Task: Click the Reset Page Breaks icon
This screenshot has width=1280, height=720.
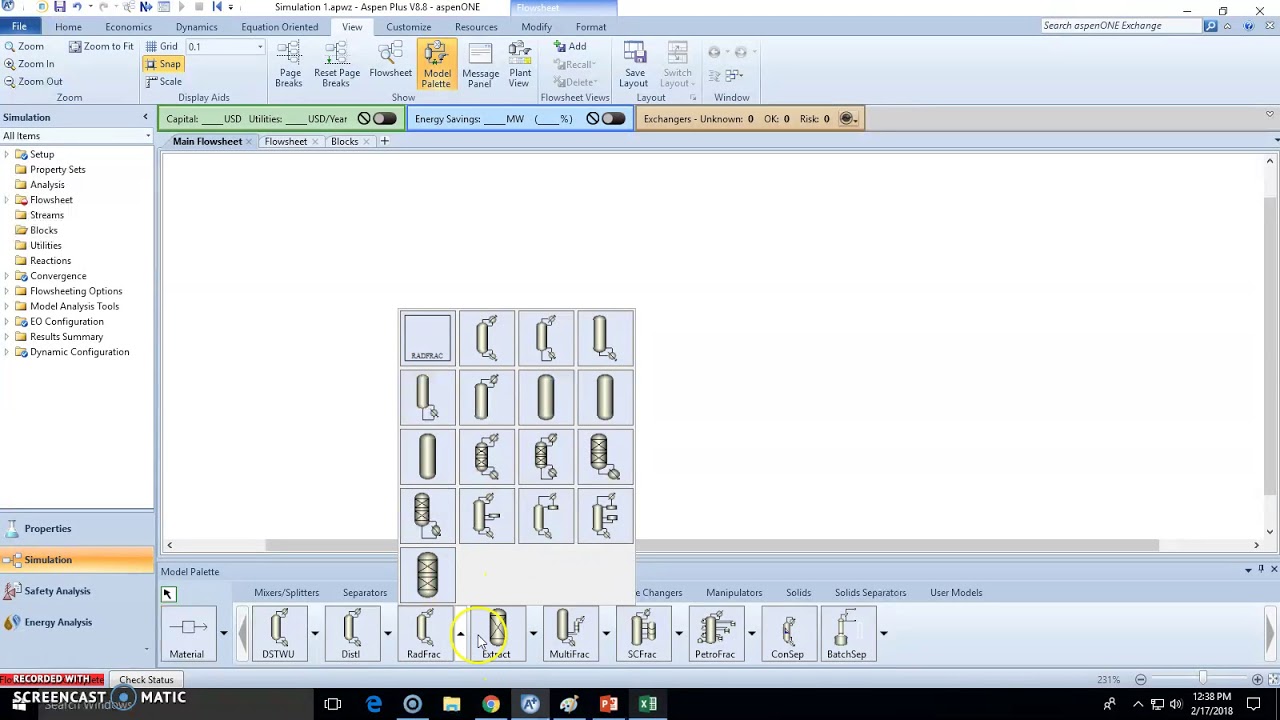Action: coord(337,65)
